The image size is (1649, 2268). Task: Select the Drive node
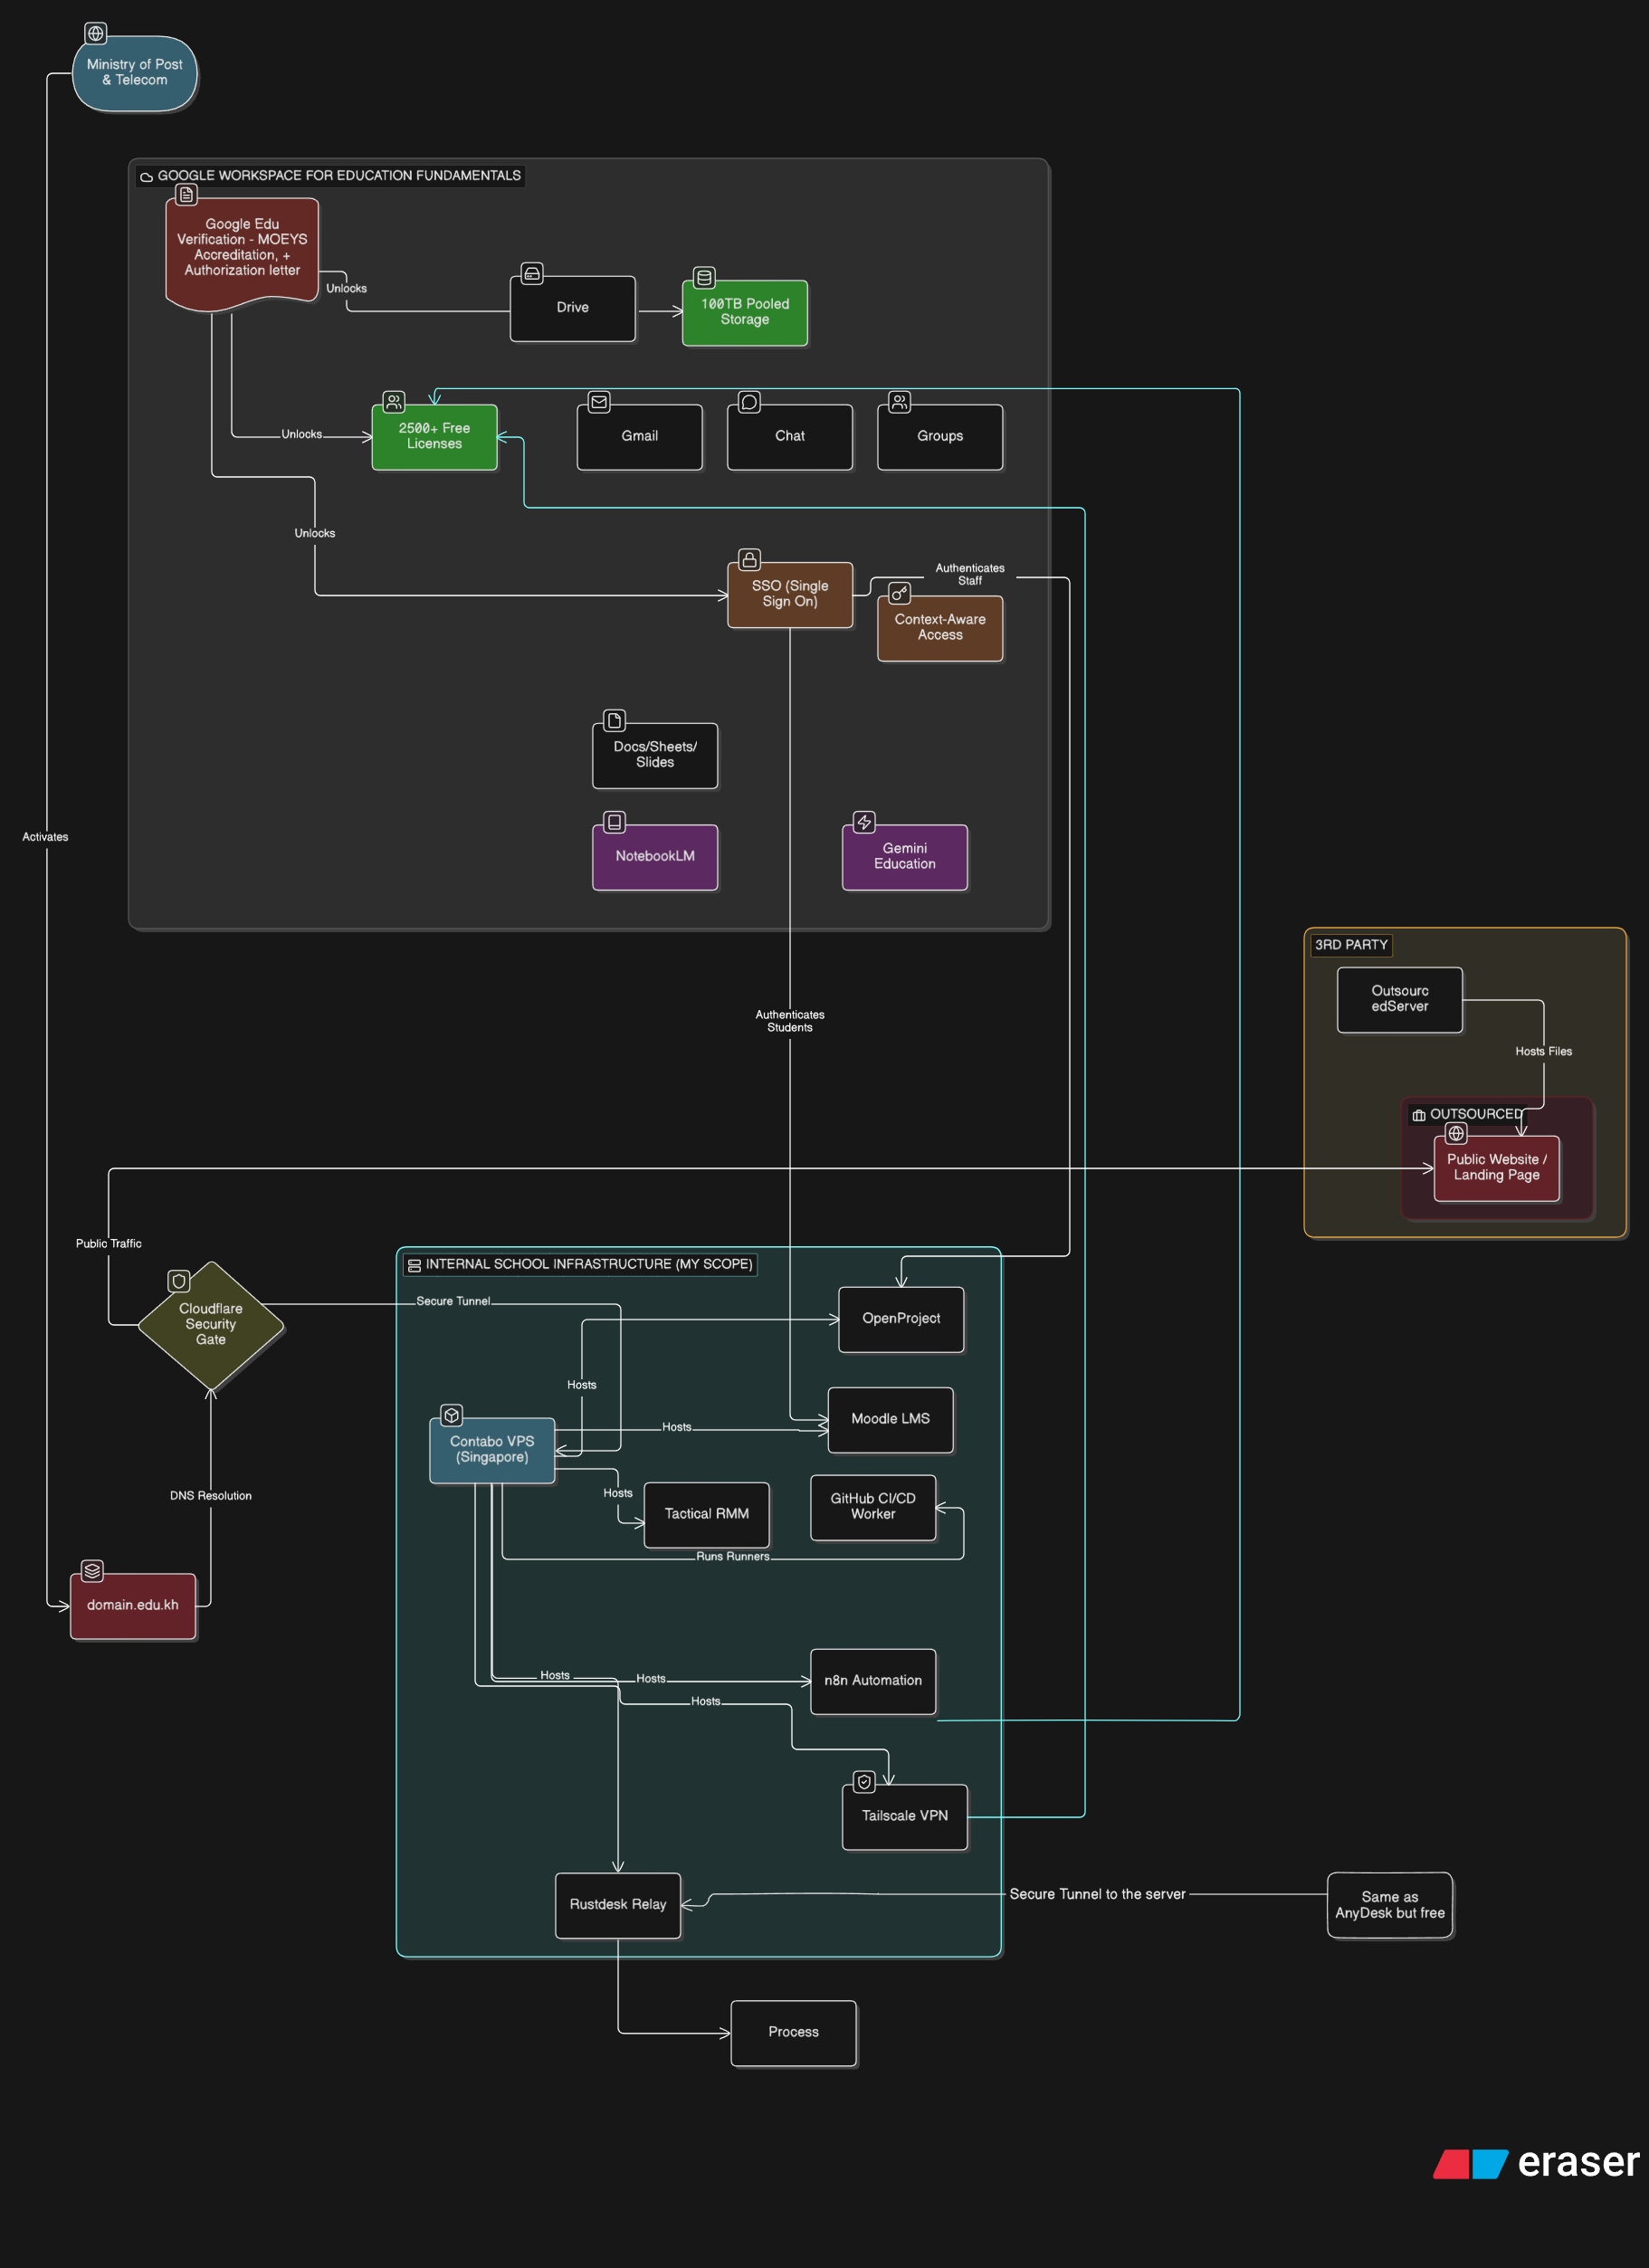point(572,308)
